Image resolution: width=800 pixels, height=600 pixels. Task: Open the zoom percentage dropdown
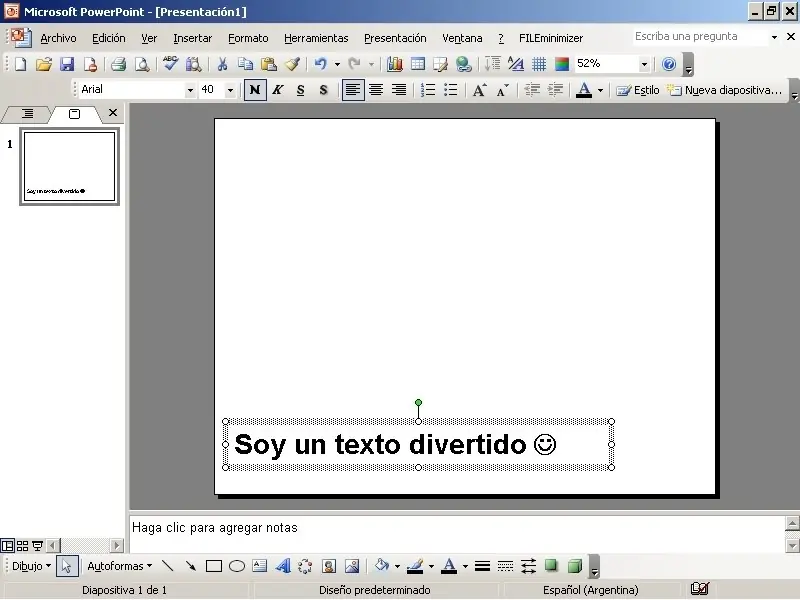646,64
